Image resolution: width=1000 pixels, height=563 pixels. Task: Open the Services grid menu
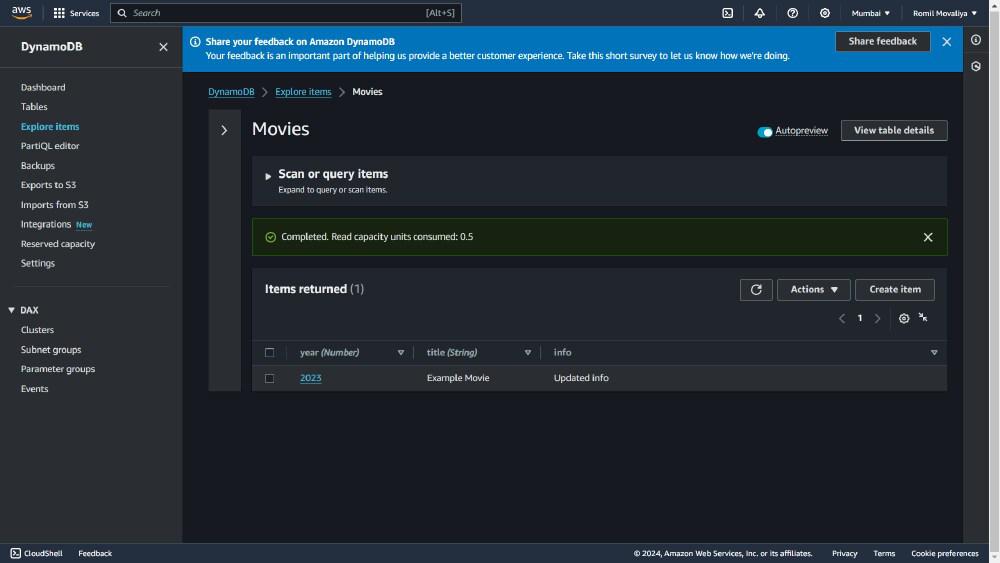click(76, 13)
